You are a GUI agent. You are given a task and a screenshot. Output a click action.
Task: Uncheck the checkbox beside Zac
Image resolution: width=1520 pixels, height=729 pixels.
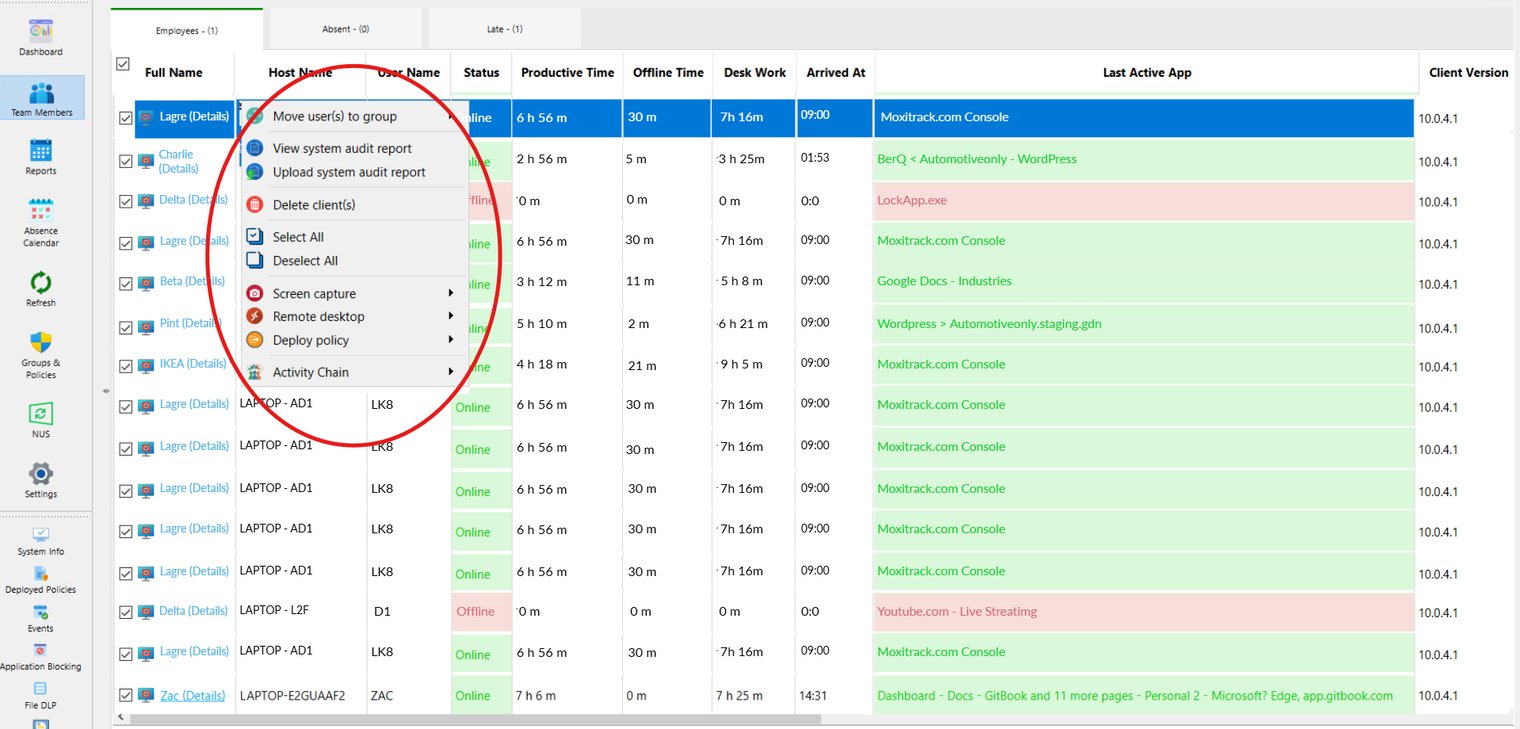(126, 696)
